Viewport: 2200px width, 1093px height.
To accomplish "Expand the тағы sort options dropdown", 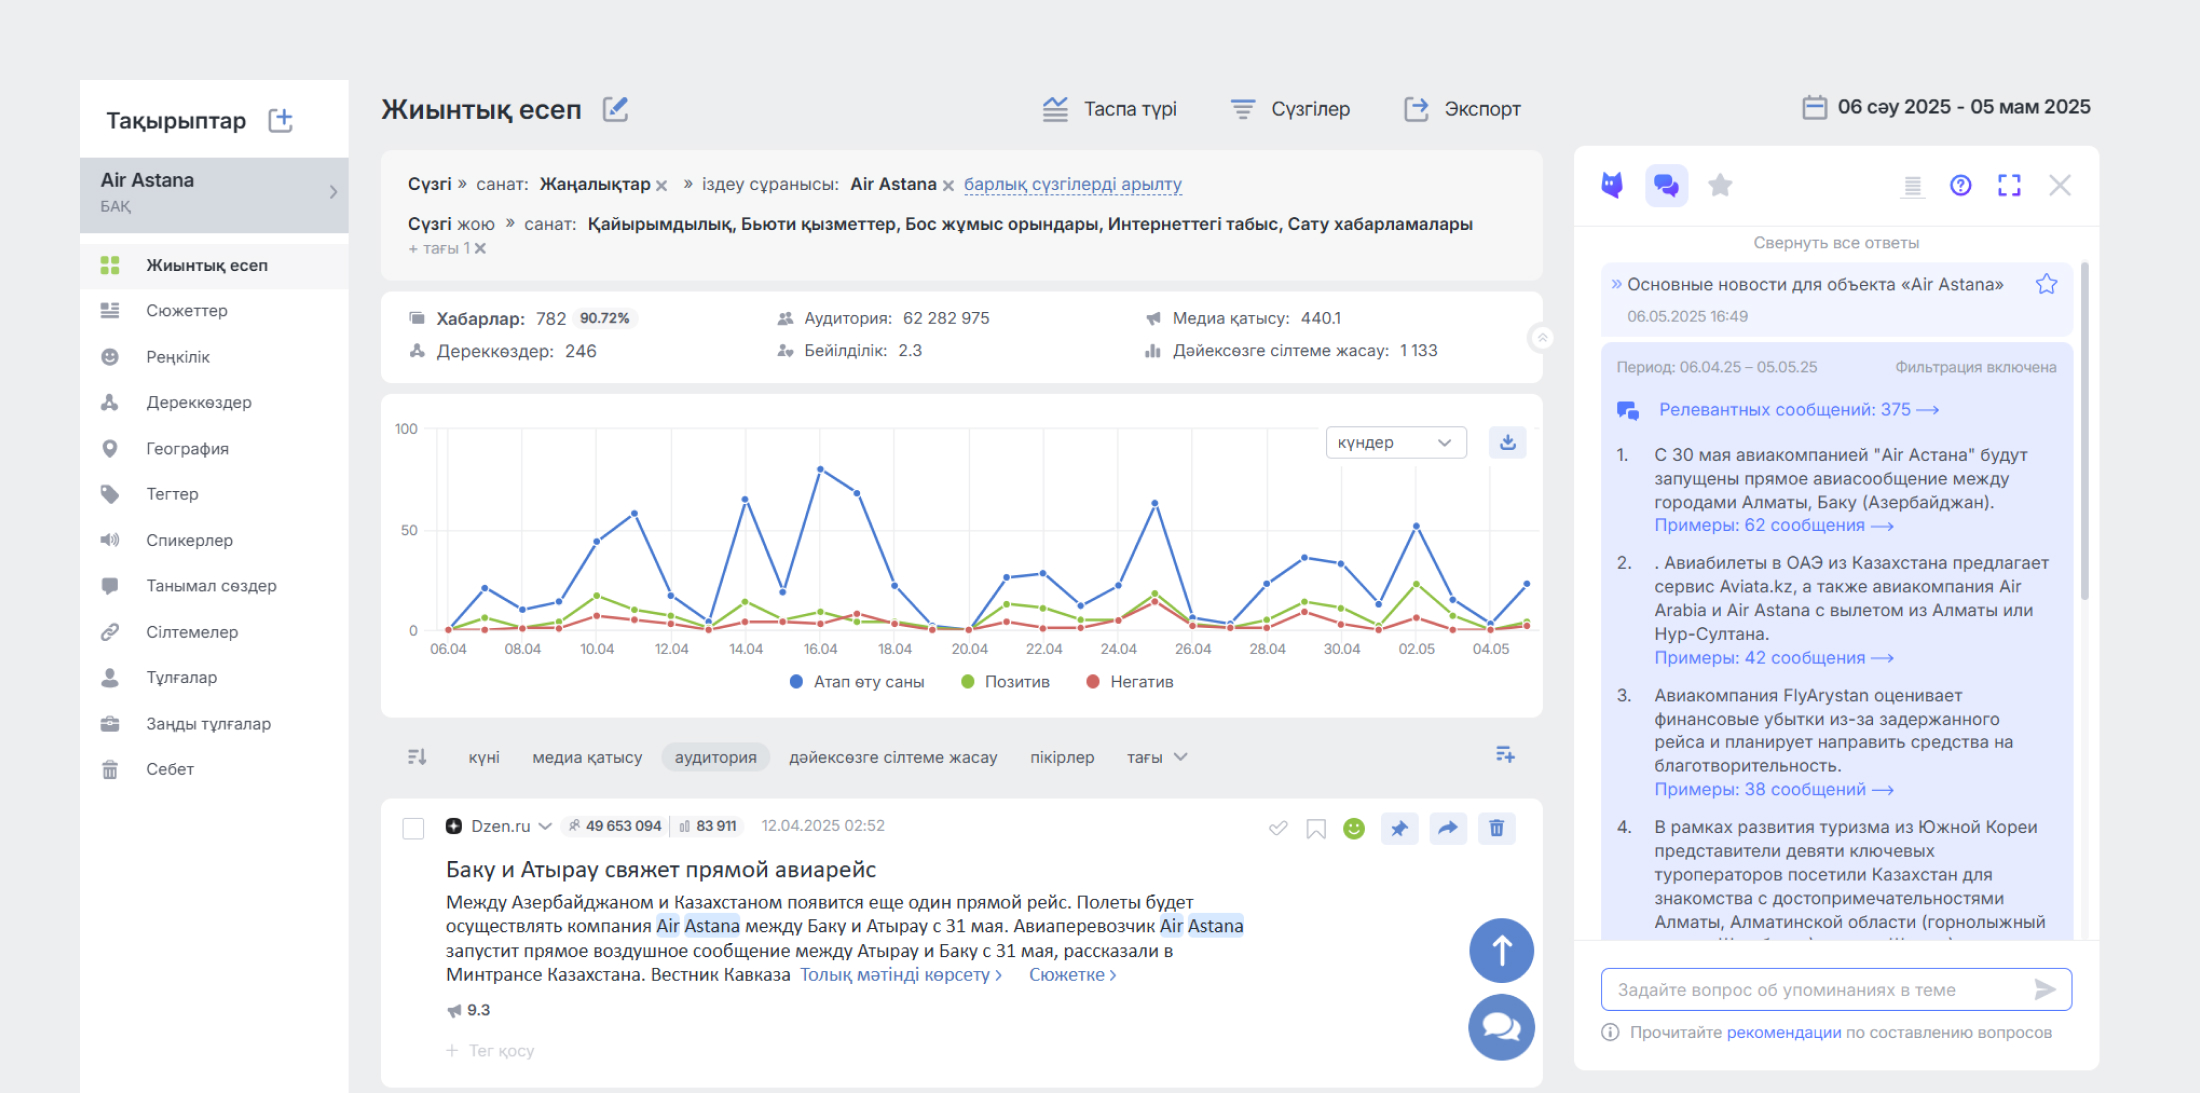I will pos(1157,757).
